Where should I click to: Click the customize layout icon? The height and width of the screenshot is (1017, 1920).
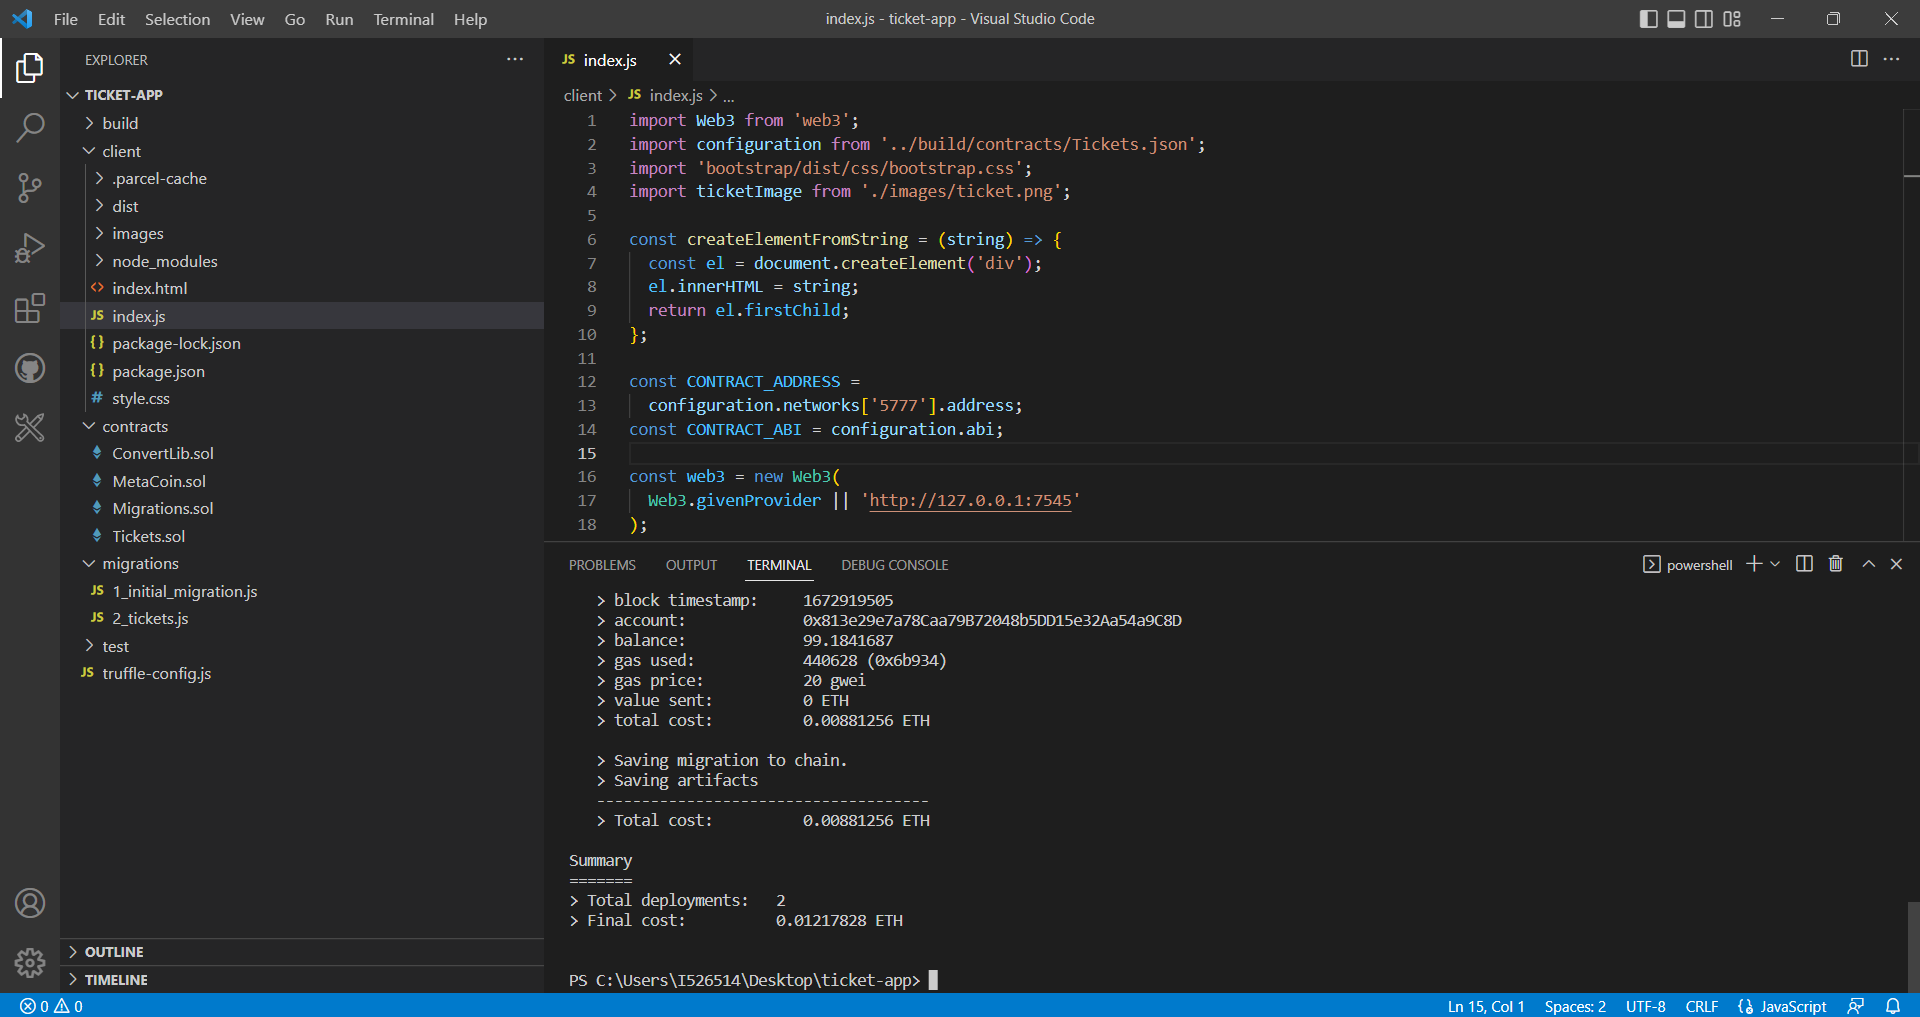1732,19
